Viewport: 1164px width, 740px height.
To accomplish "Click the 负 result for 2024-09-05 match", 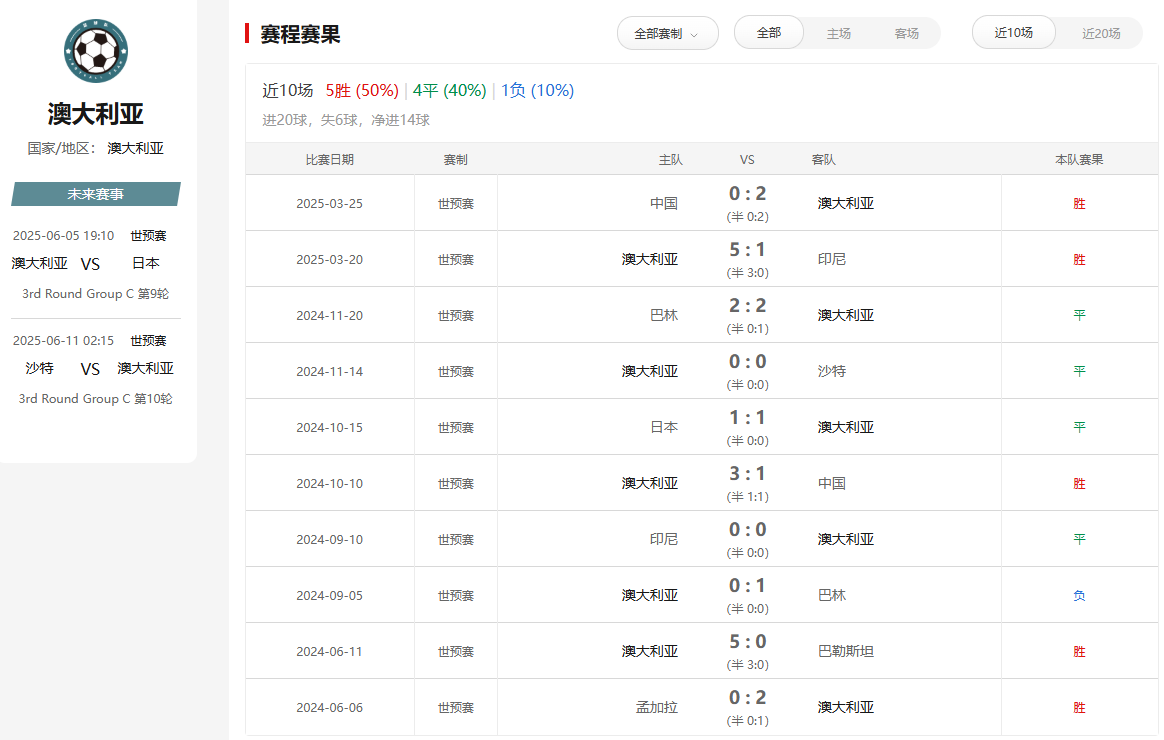I will [x=1079, y=595].
